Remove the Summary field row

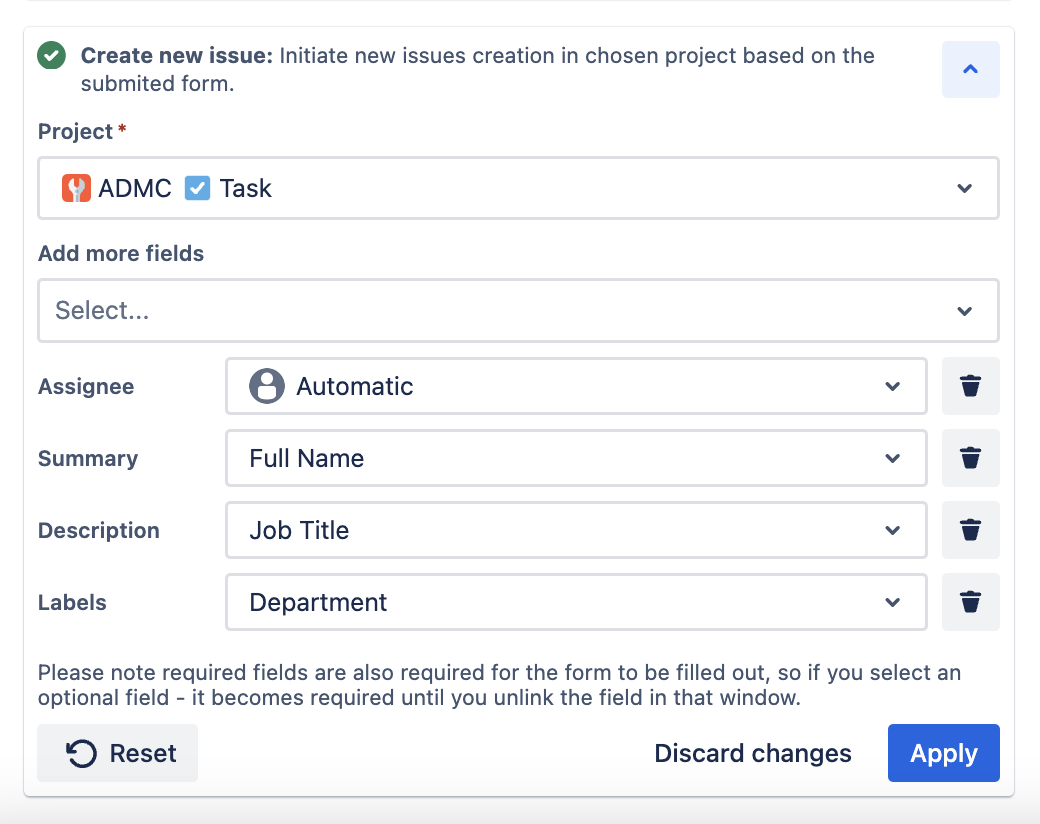[x=970, y=458]
